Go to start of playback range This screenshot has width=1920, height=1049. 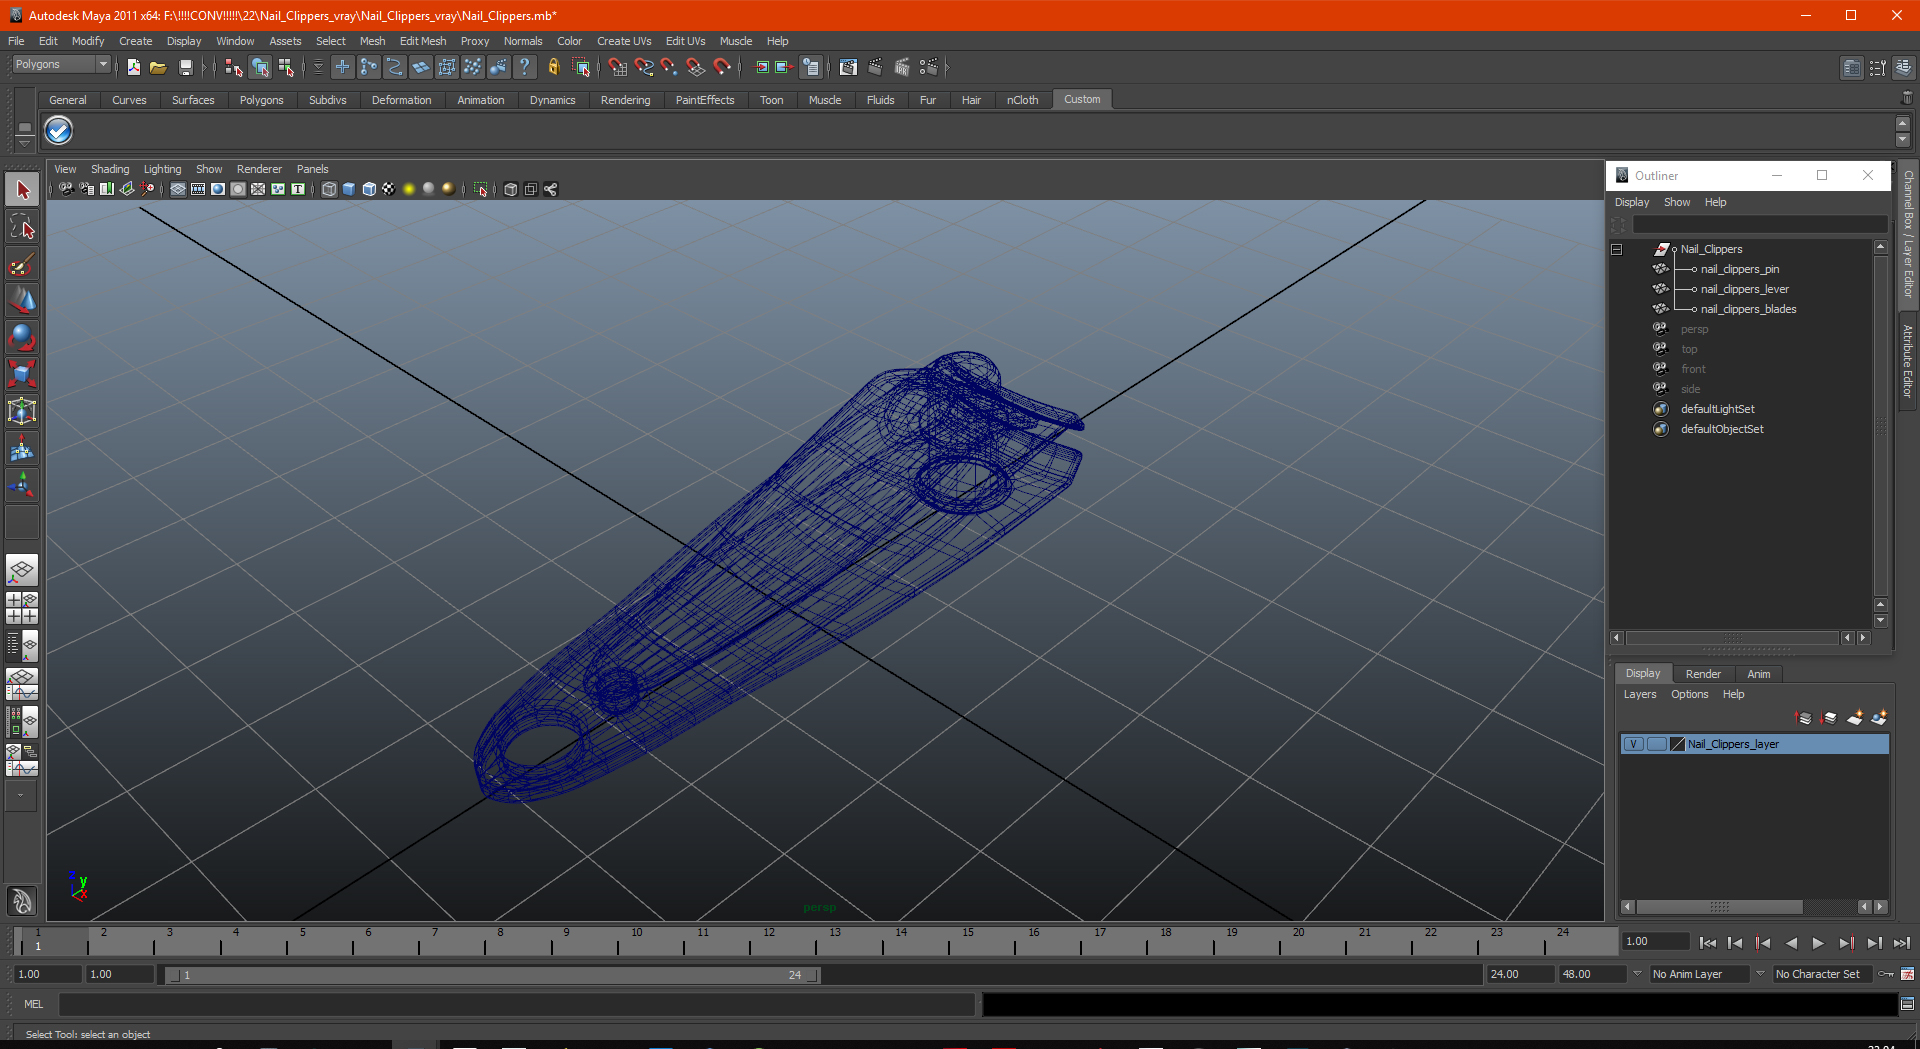pyautogui.click(x=1708, y=943)
